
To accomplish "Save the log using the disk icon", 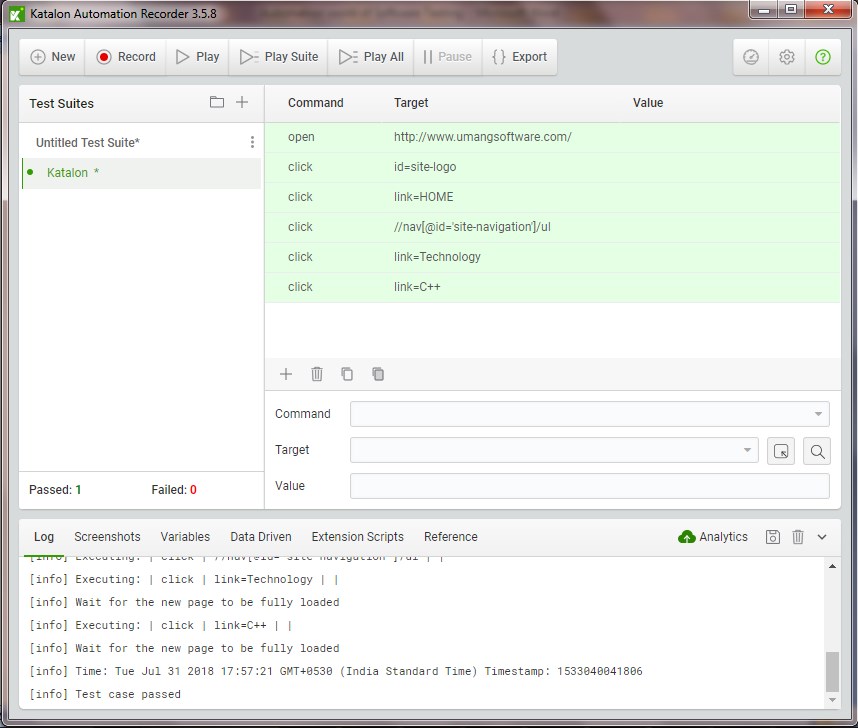I will click(773, 537).
